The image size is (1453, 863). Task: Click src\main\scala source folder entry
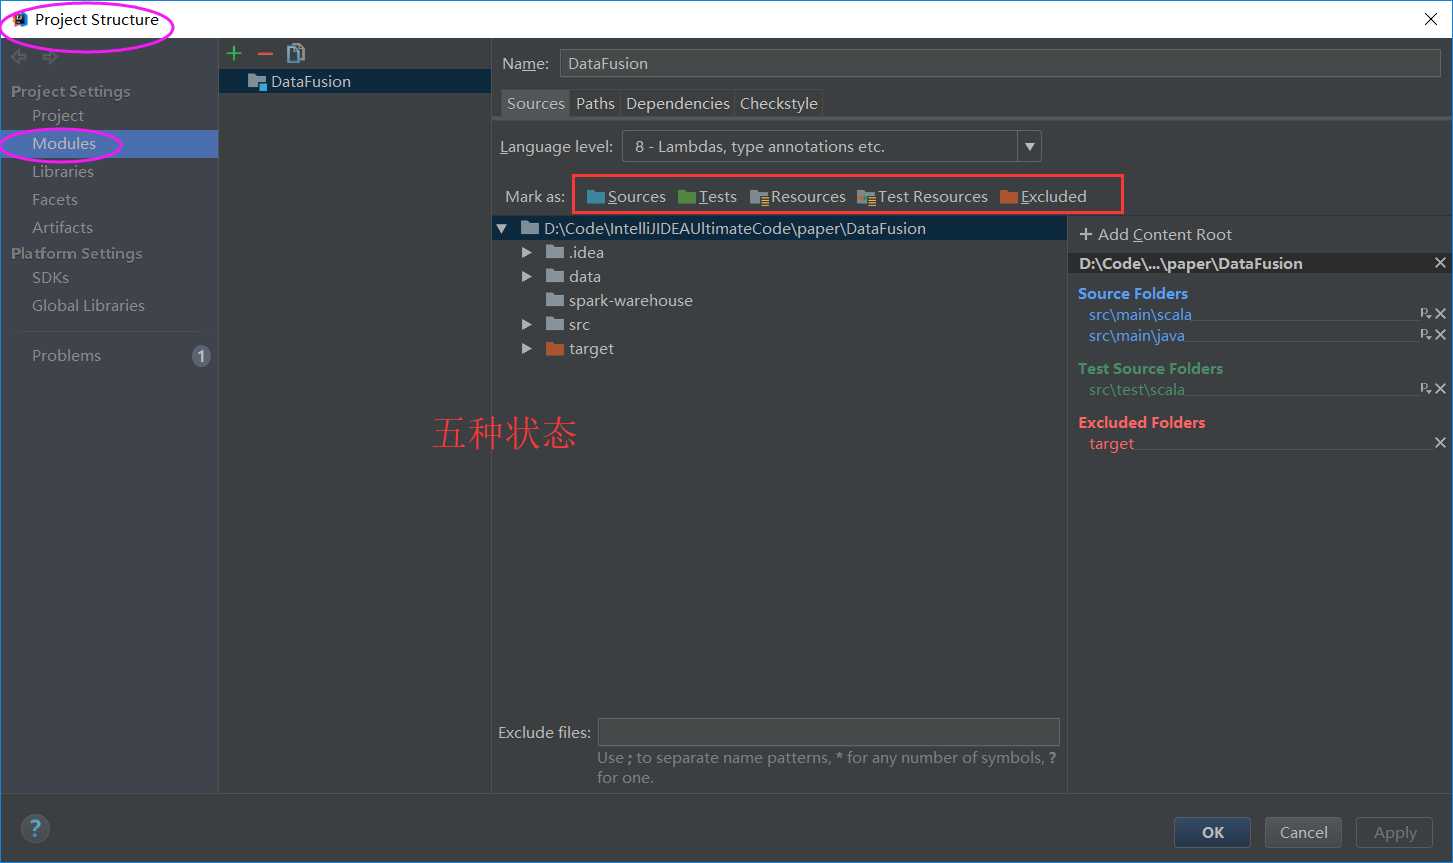coord(1140,314)
